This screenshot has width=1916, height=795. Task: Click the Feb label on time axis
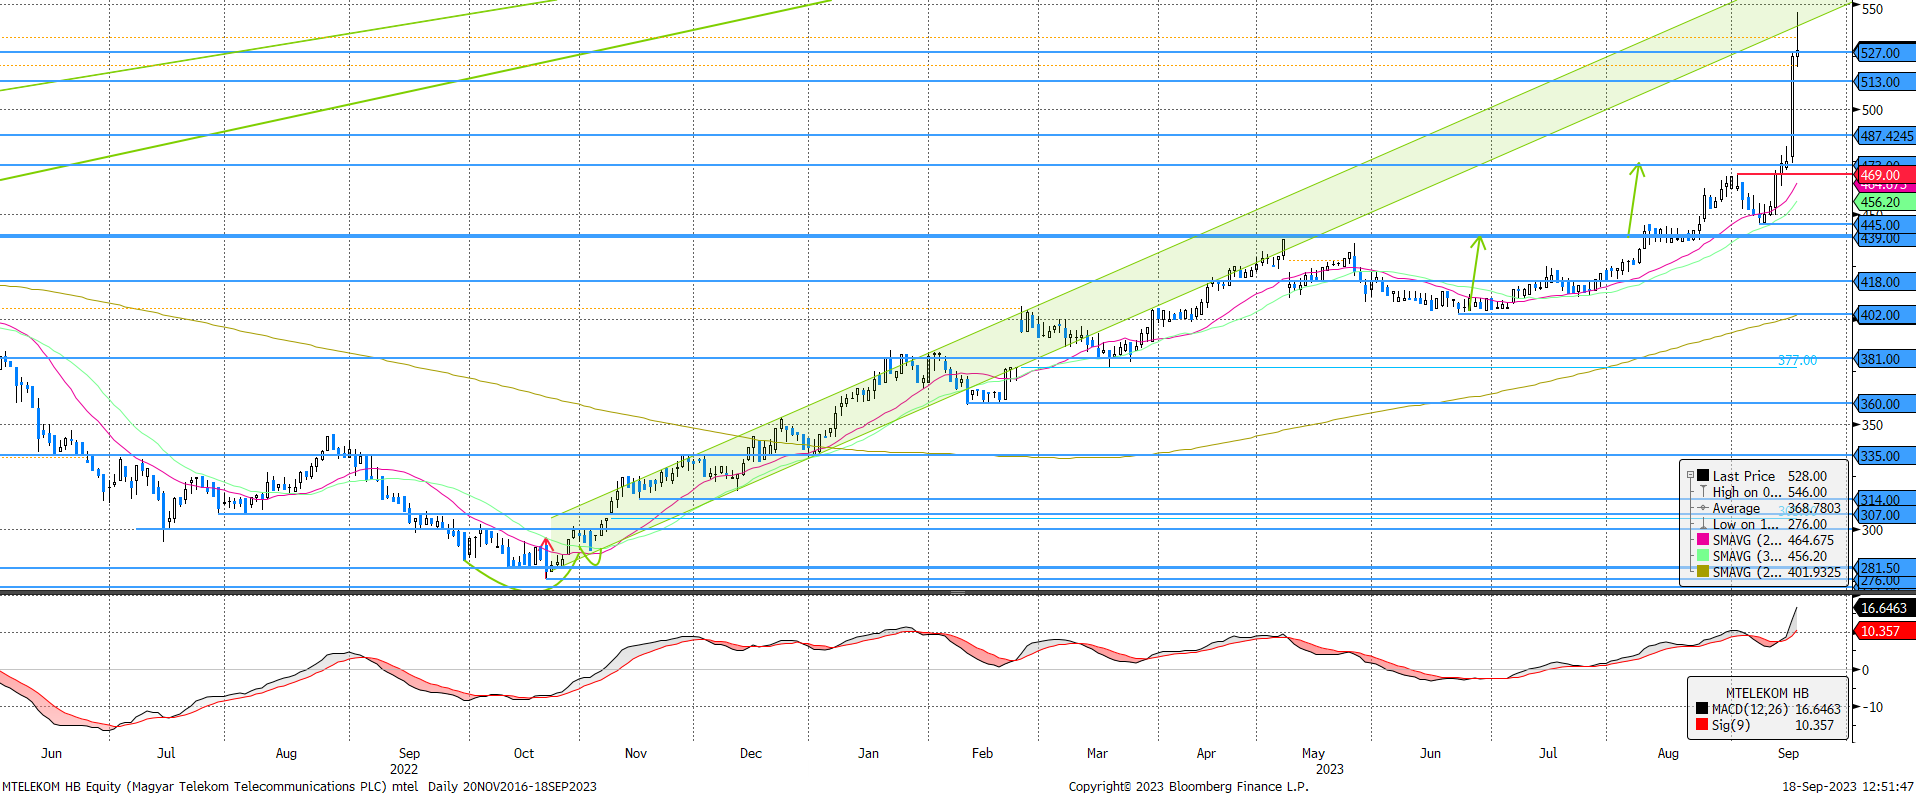[983, 753]
